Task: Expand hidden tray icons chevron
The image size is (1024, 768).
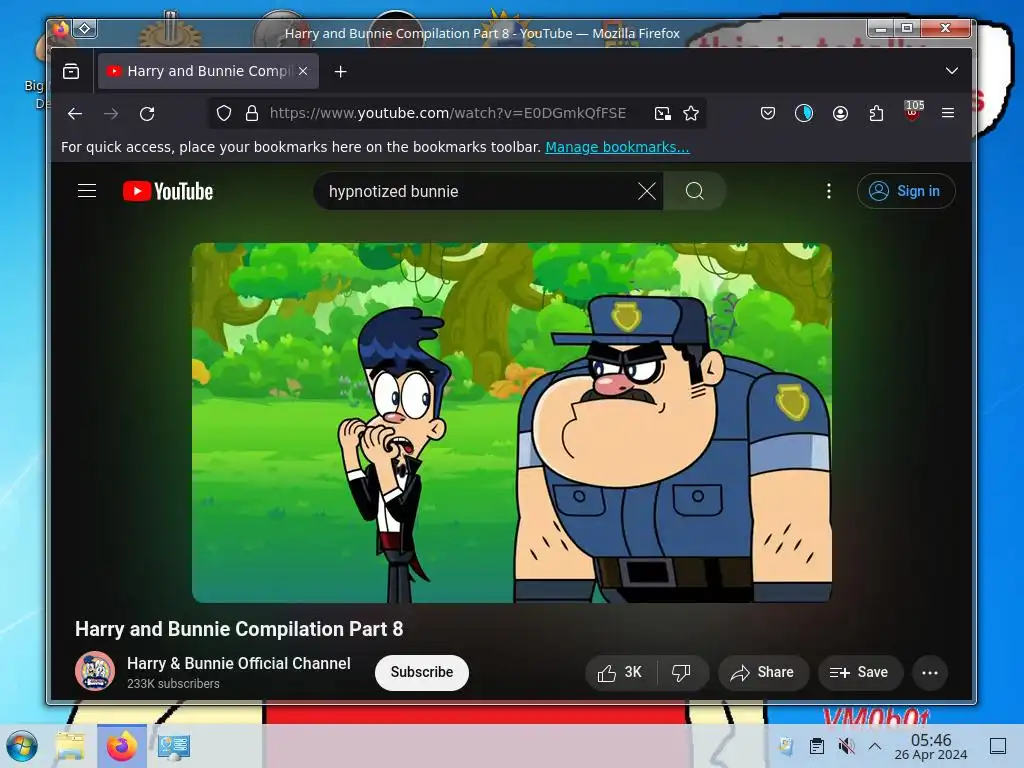Action: click(x=875, y=746)
